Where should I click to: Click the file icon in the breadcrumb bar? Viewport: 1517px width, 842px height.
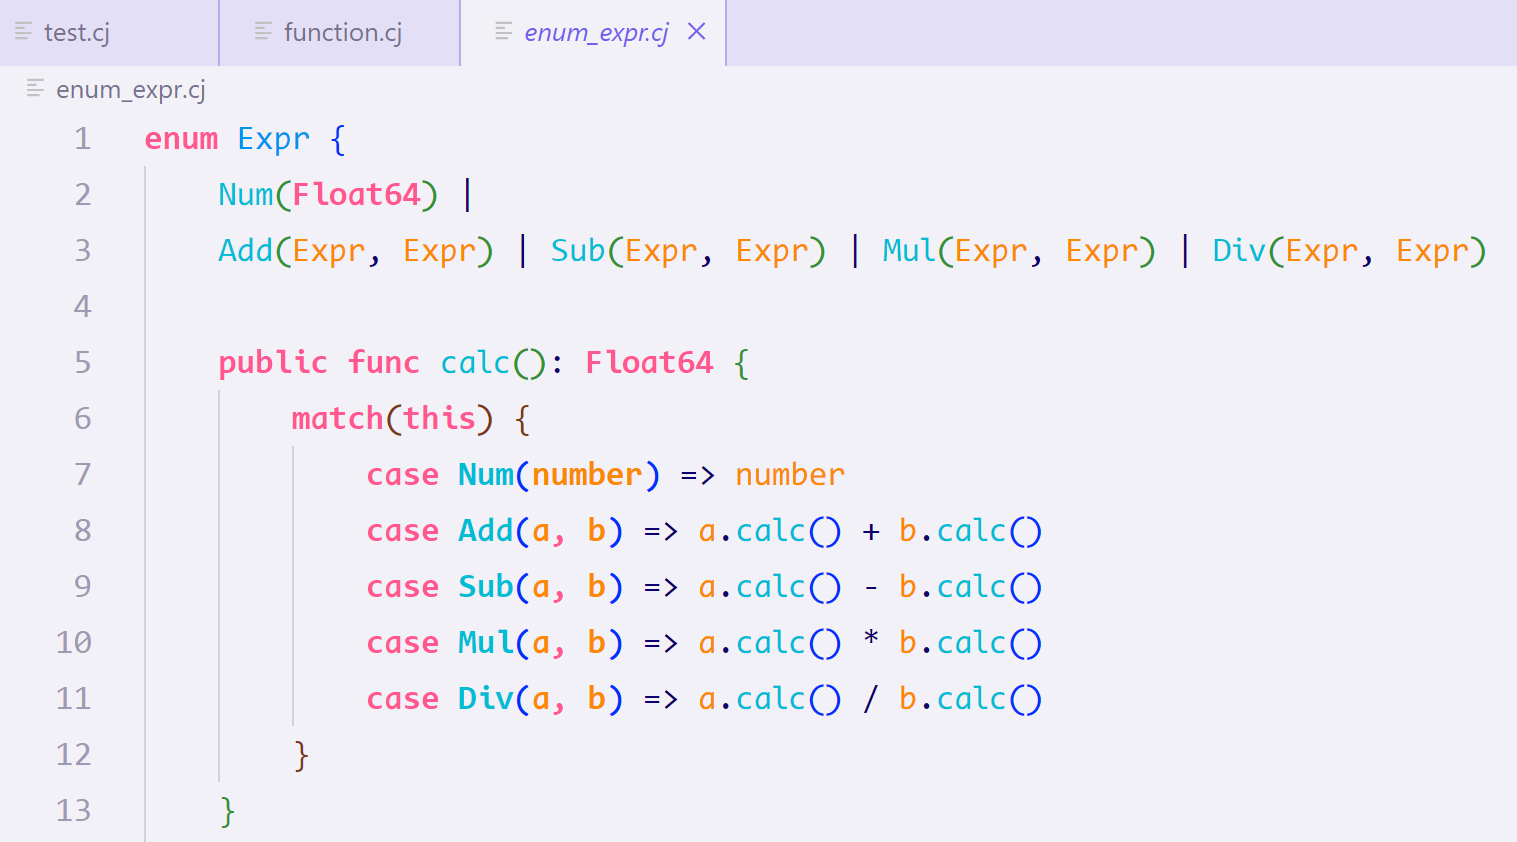(x=33, y=90)
